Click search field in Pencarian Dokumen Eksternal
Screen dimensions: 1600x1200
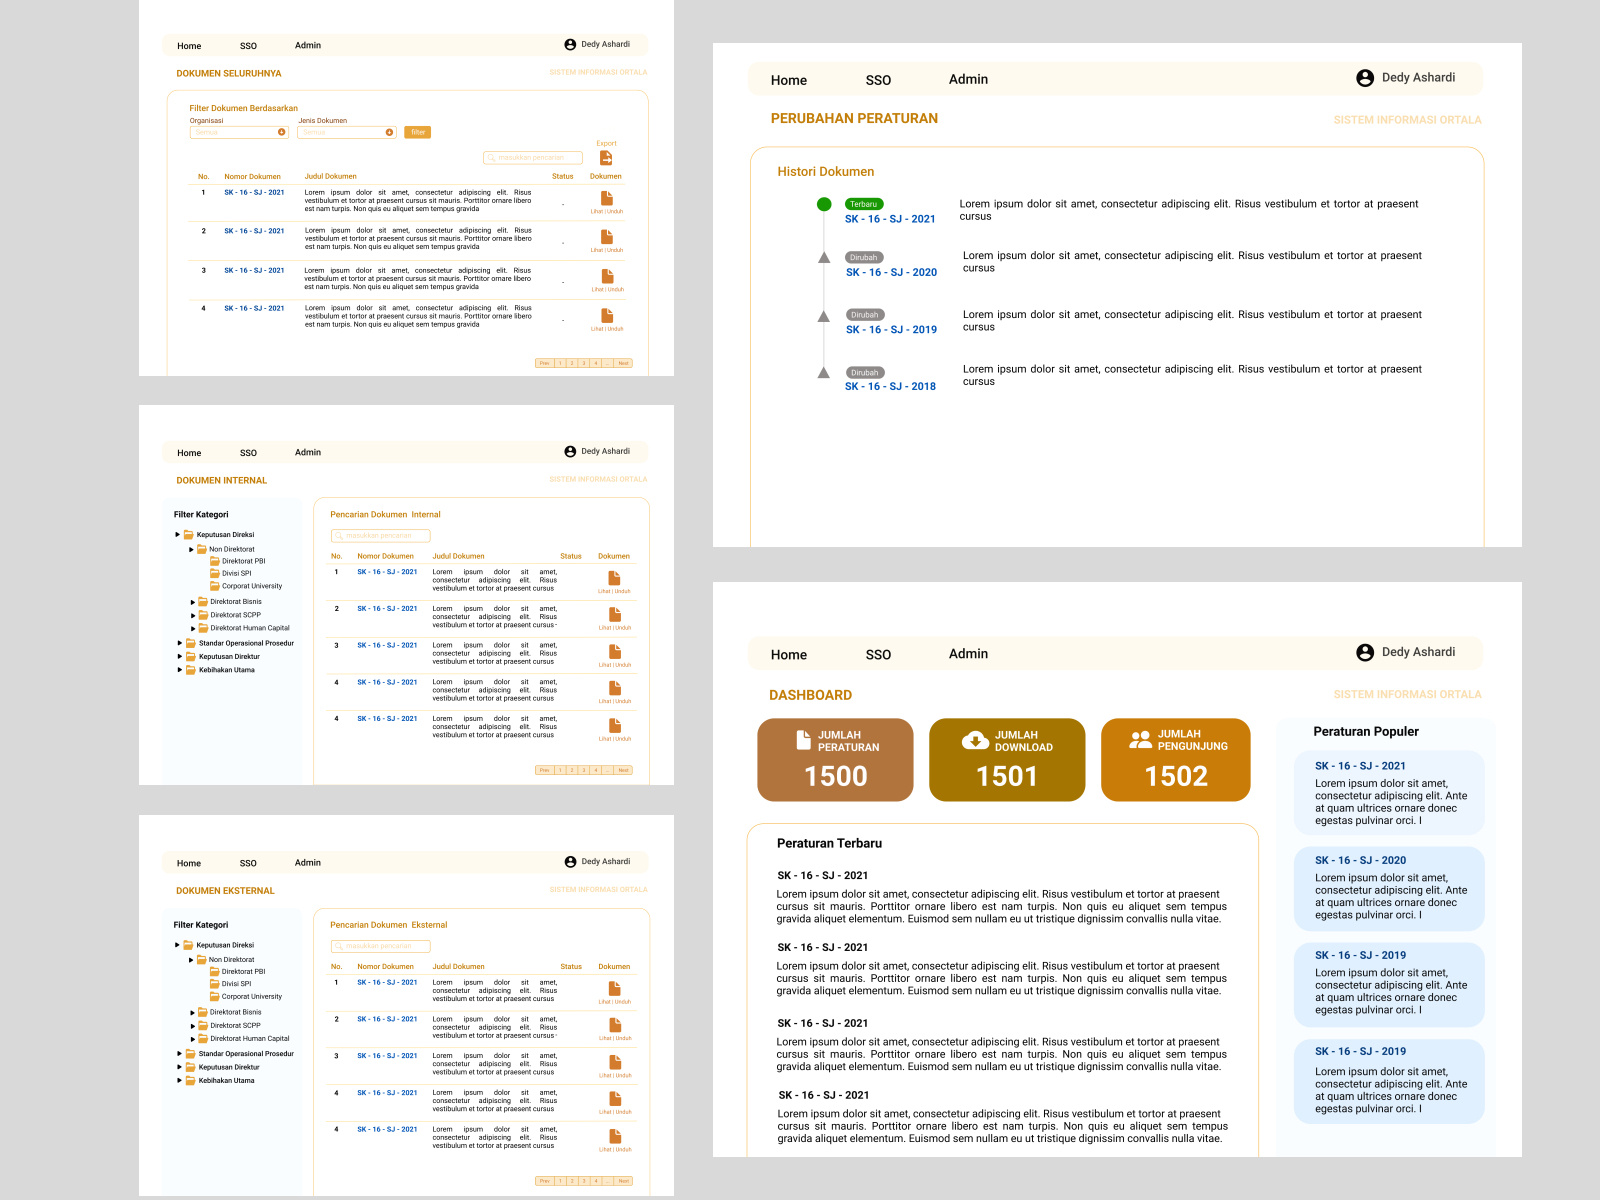380,946
